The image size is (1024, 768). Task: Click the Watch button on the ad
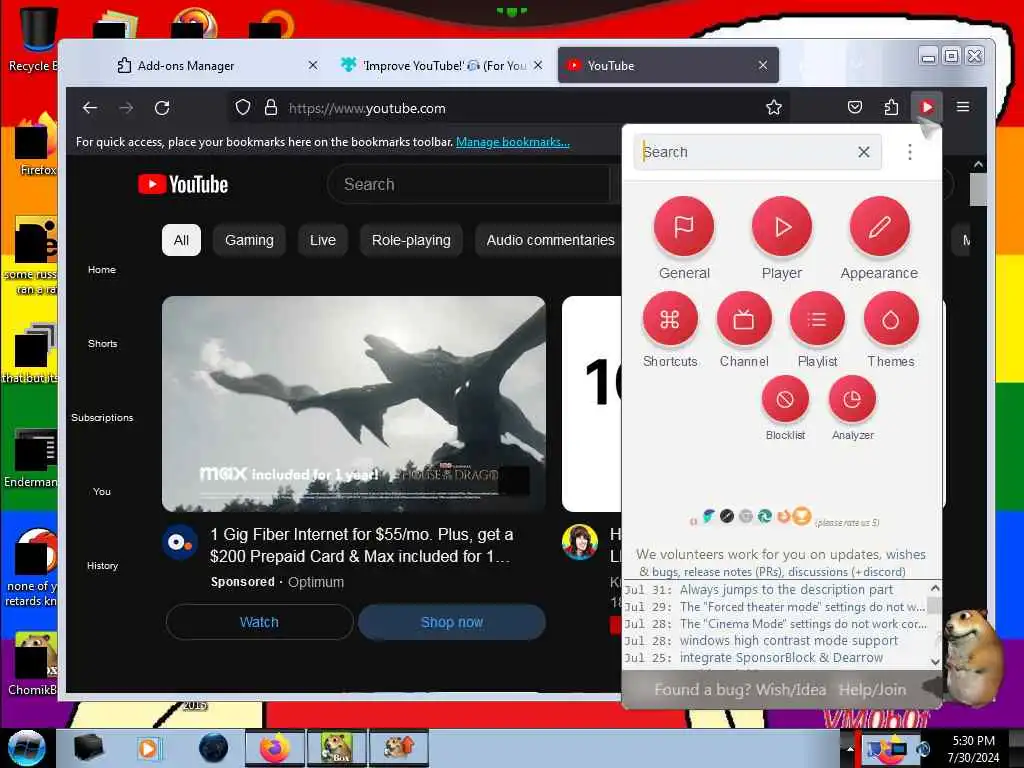pos(260,622)
